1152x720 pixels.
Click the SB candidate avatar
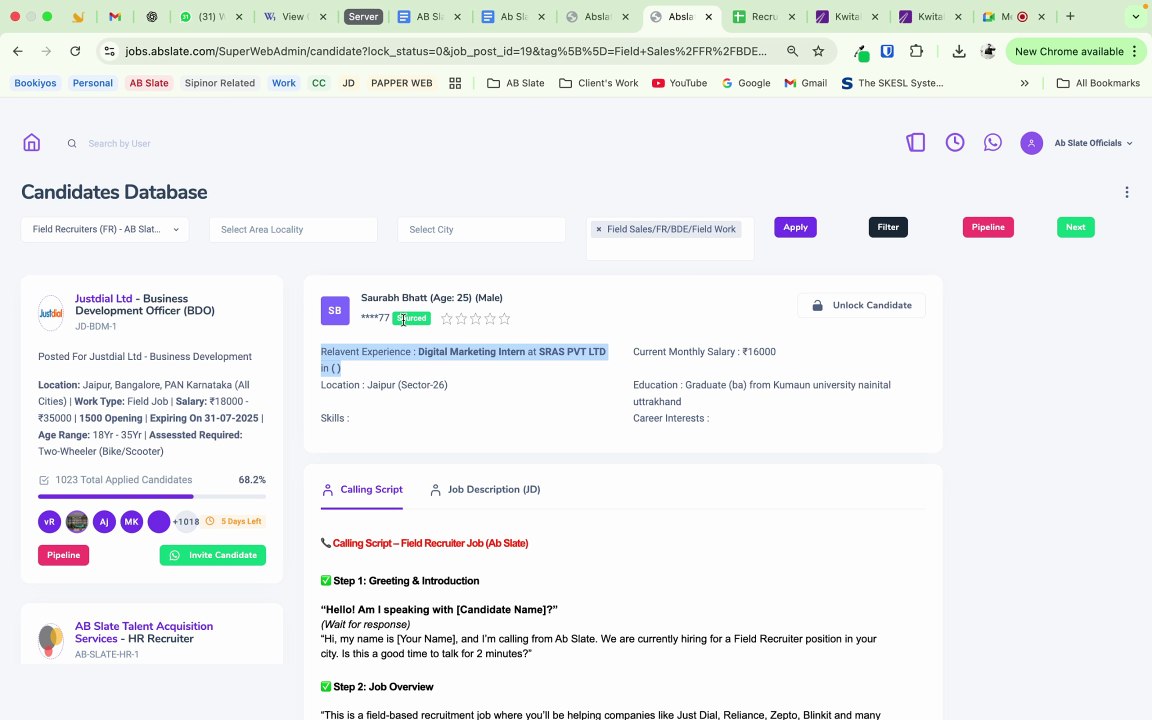(x=335, y=310)
